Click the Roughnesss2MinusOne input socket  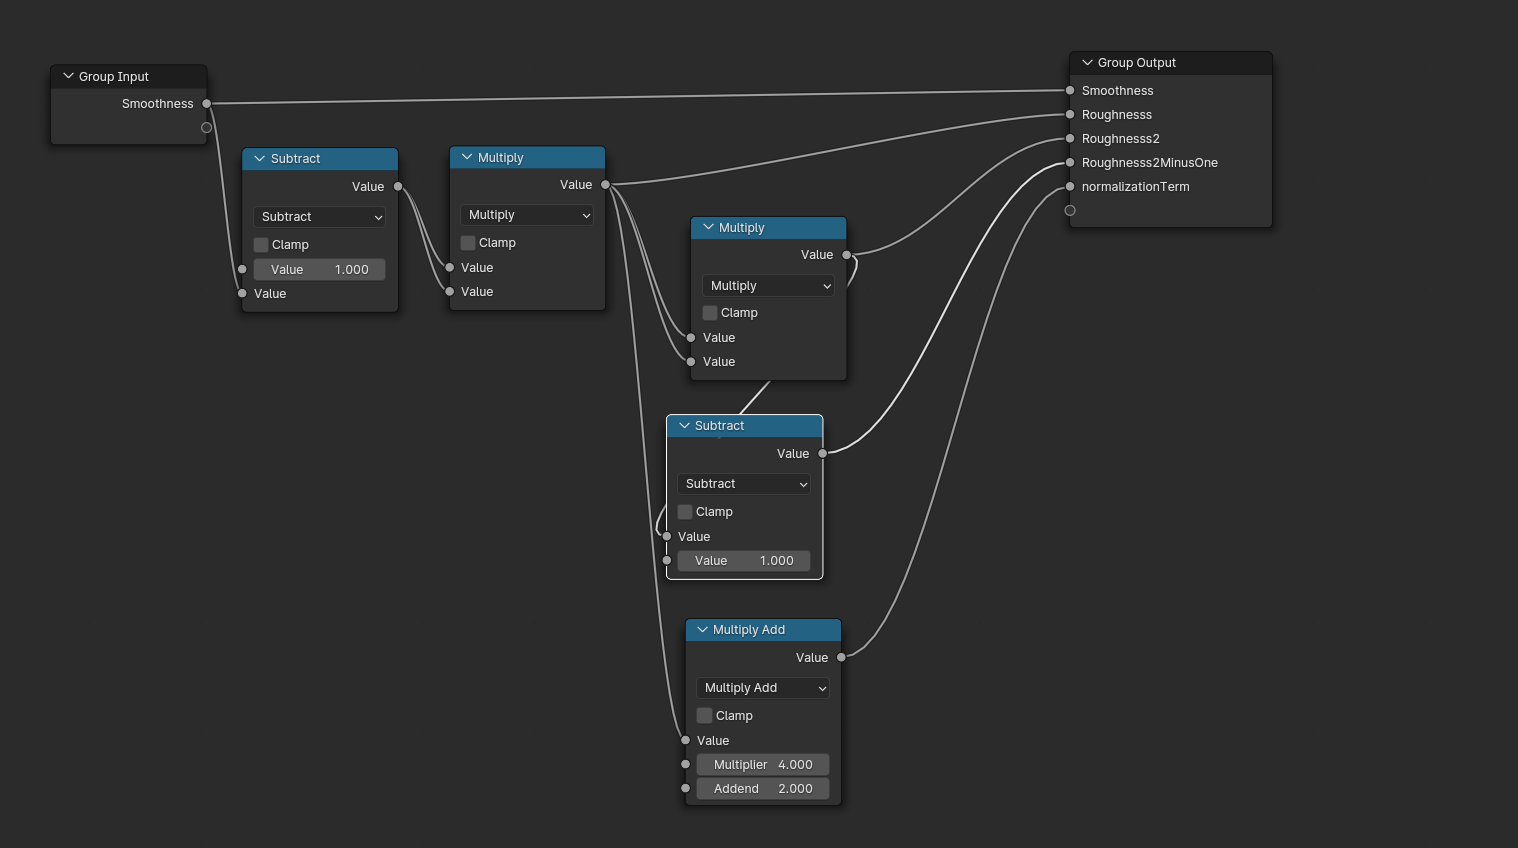click(x=1070, y=163)
